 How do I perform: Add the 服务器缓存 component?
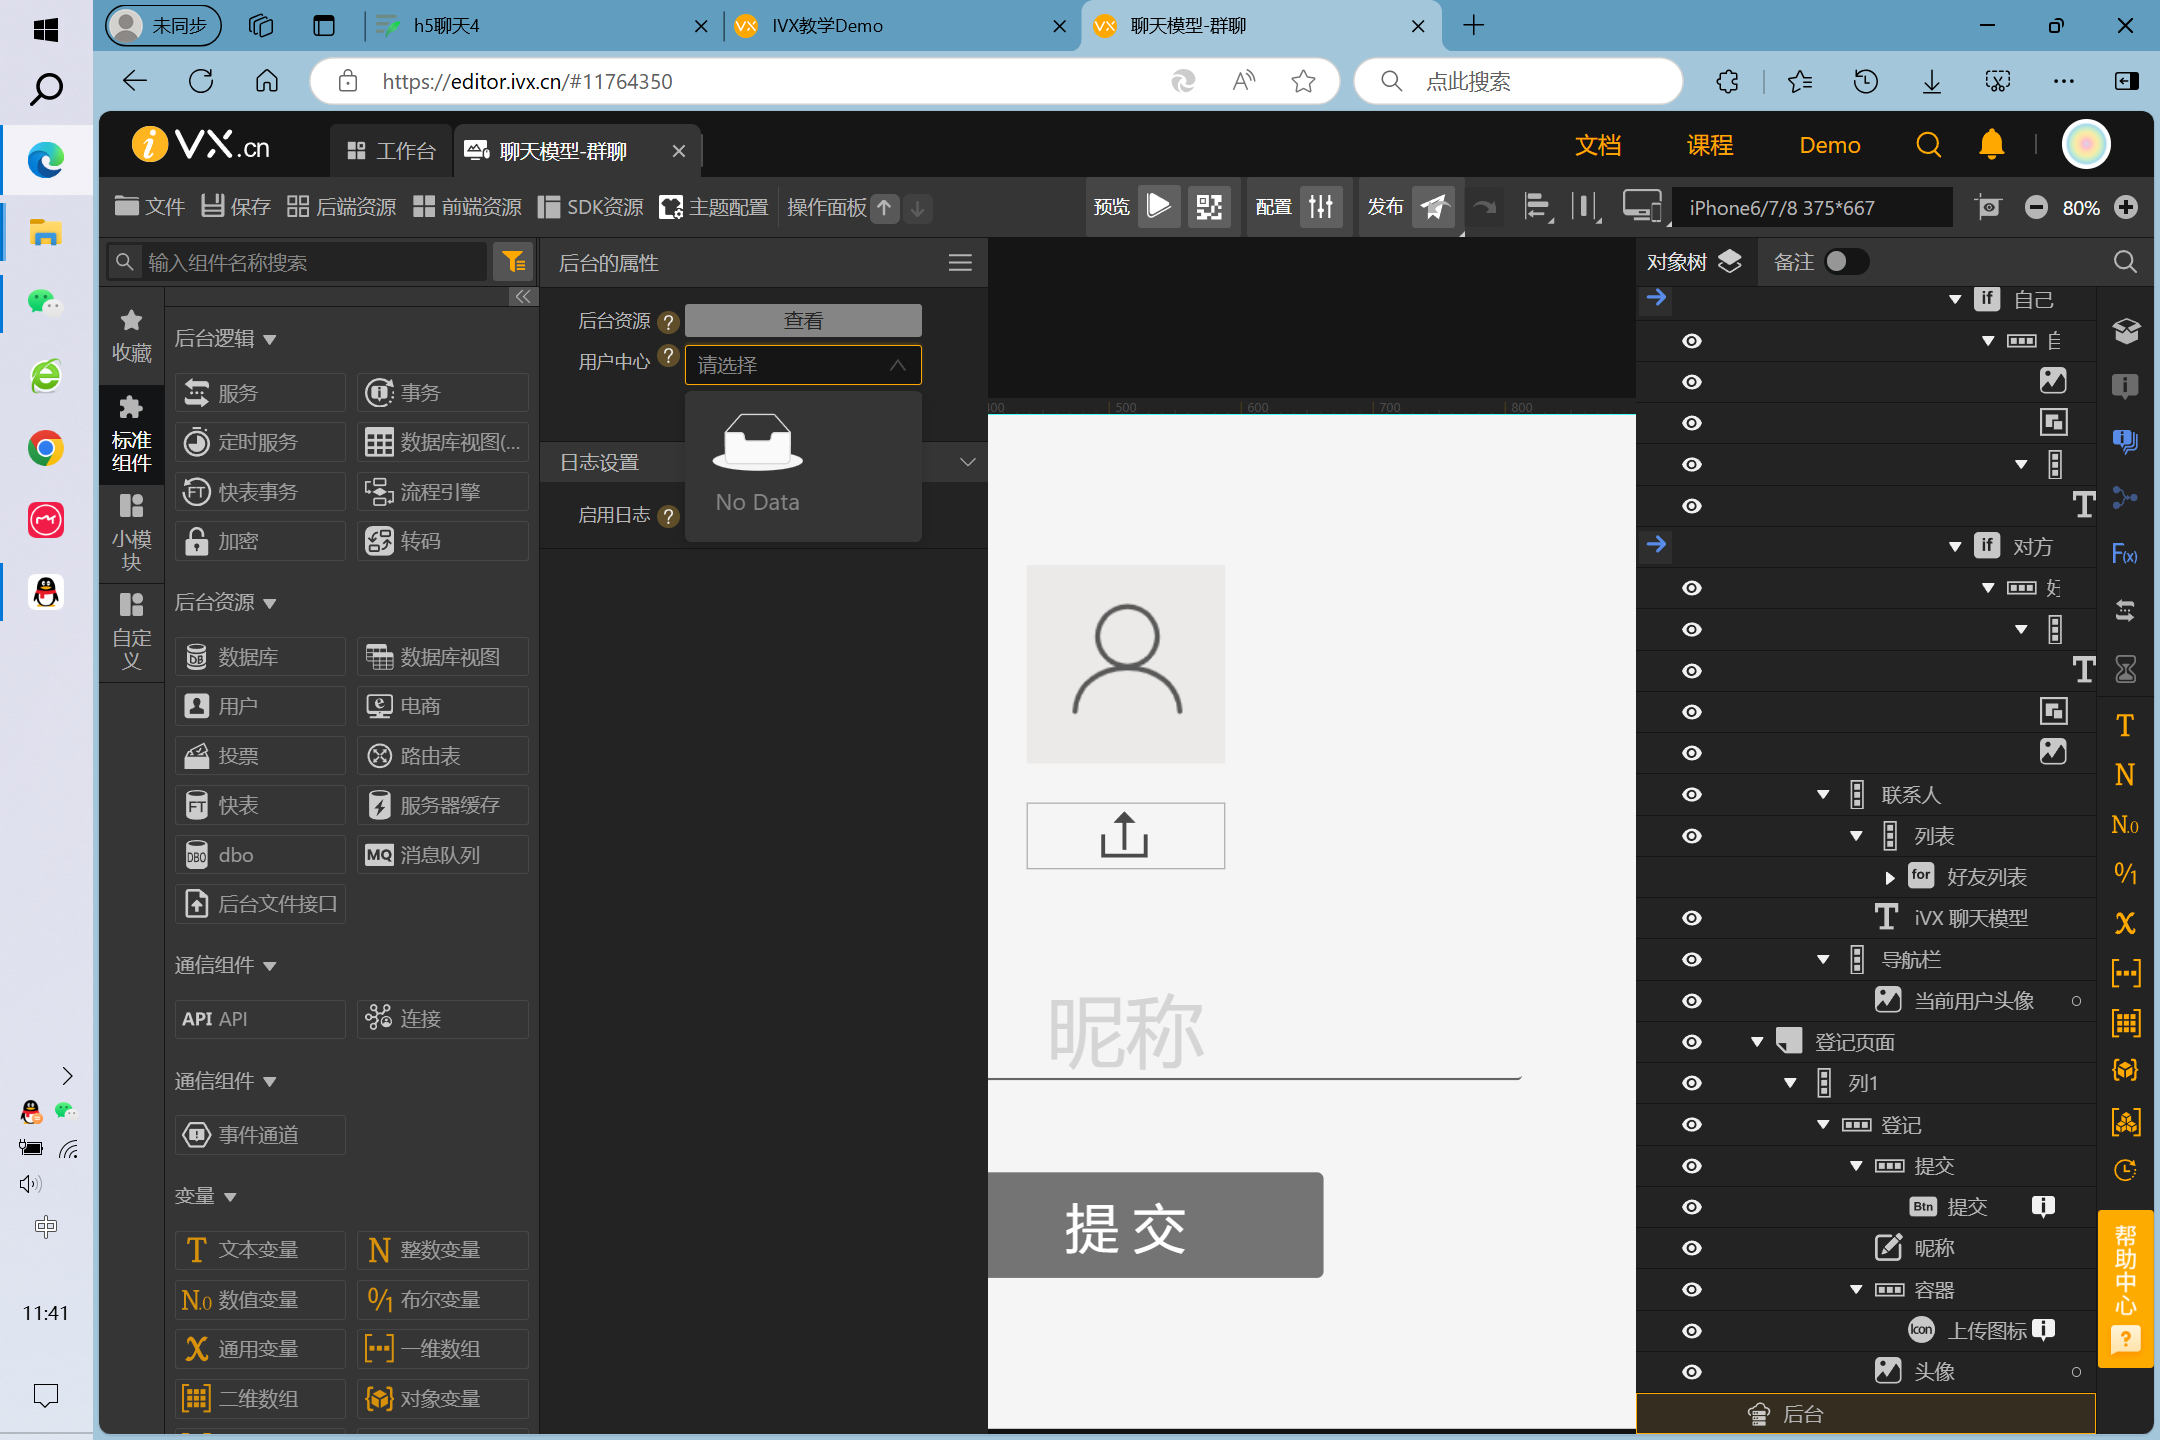[x=443, y=805]
